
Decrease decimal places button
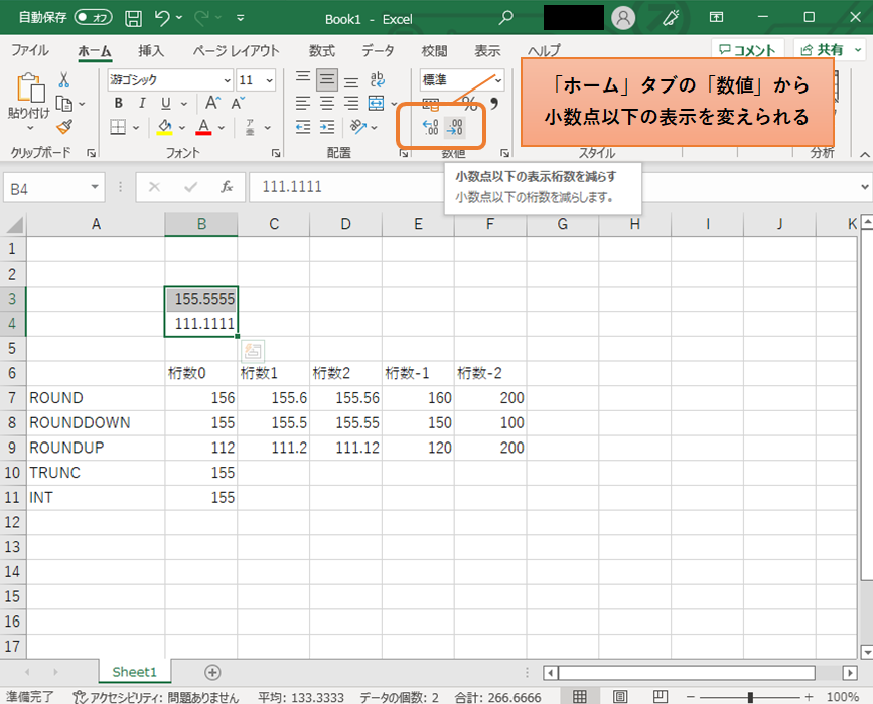(x=454, y=128)
